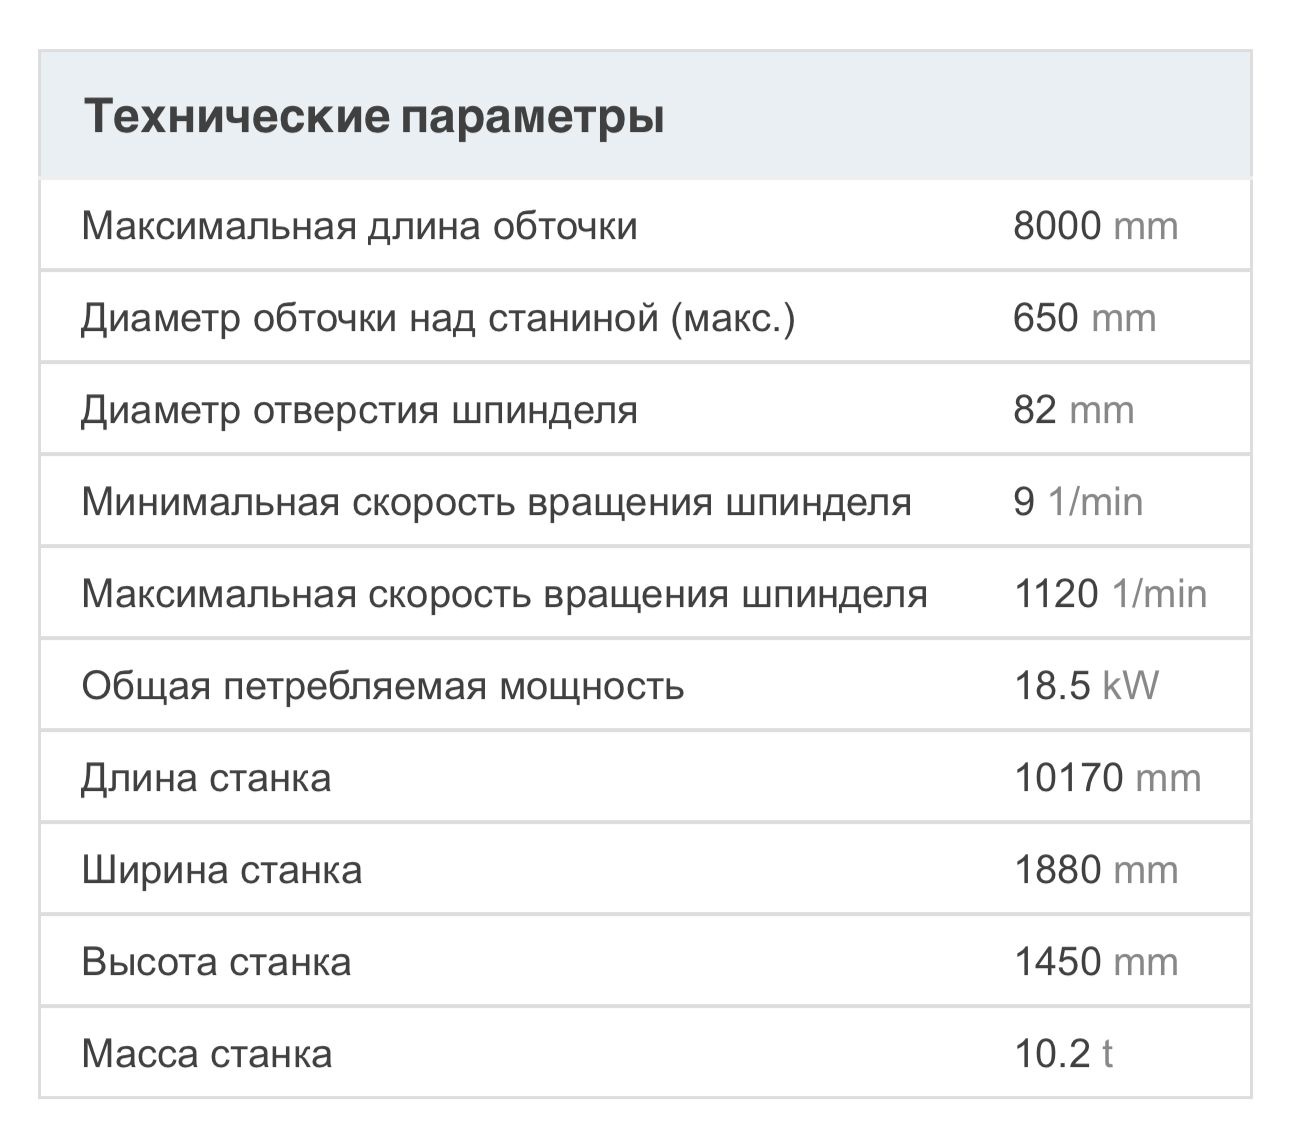Click the 1880 mm value
This screenshot has height=1140, width=1290.
coord(1096,870)
